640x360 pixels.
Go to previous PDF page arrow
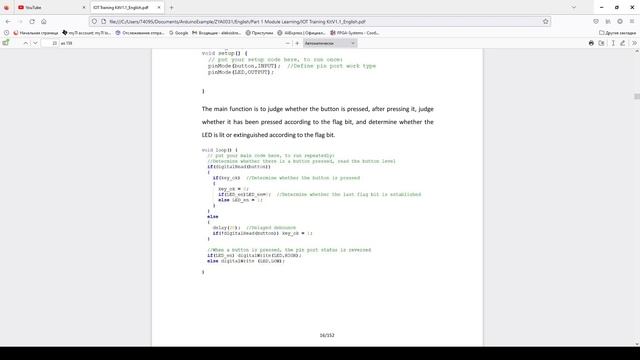point(25,43)
